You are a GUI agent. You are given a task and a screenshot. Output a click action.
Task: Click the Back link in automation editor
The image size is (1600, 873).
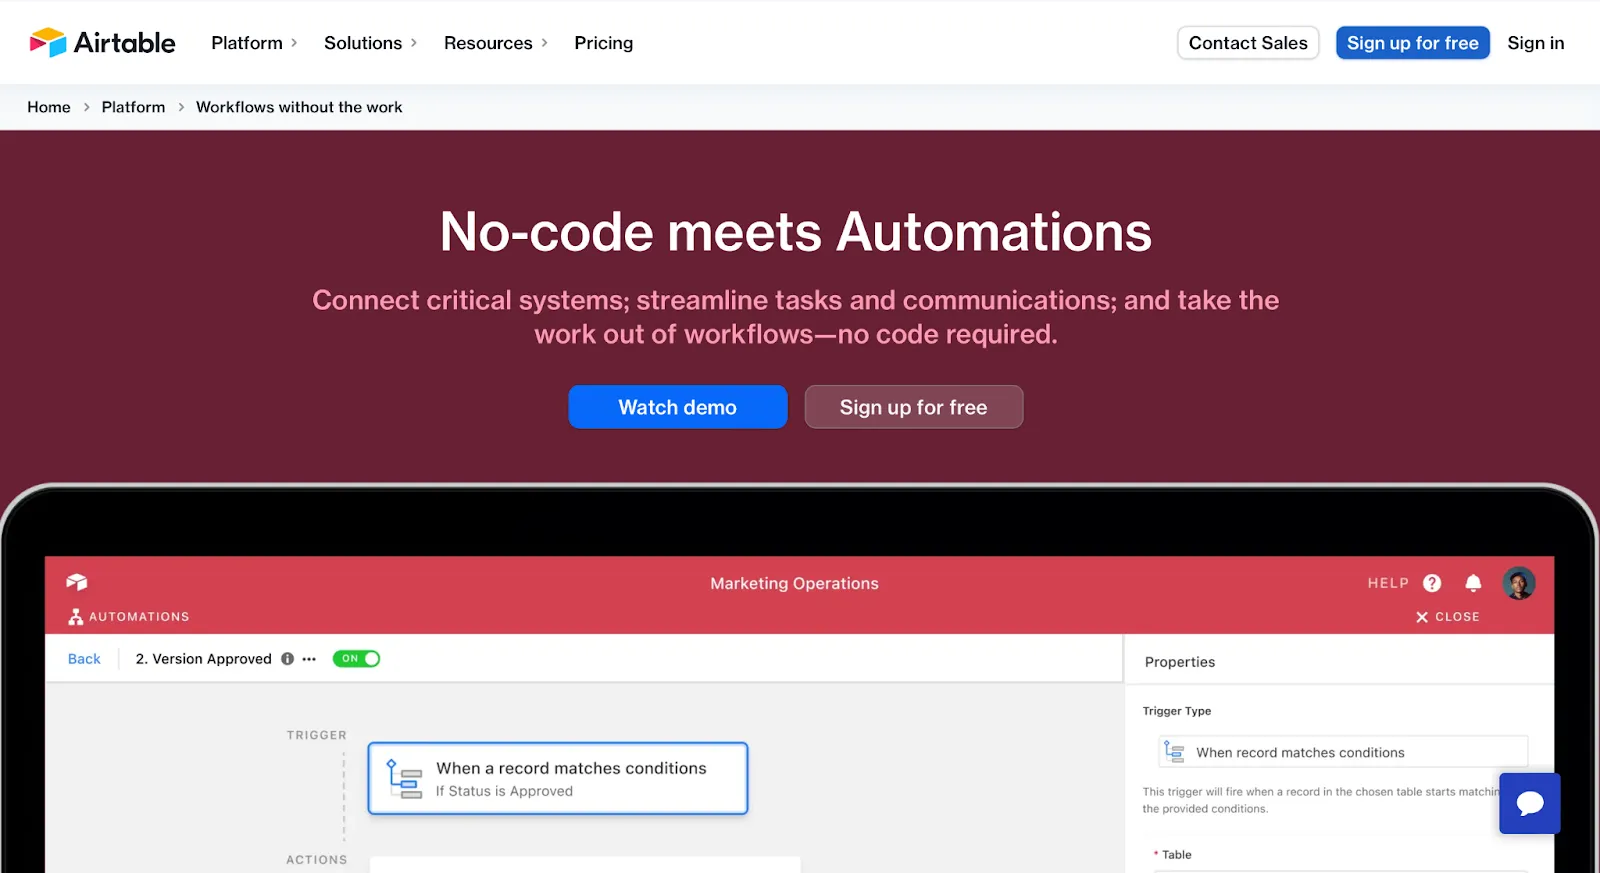click(84, 659)
